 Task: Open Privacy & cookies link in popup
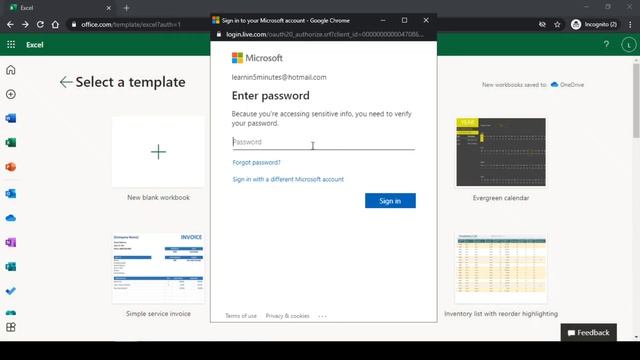(x=287, y=316)
